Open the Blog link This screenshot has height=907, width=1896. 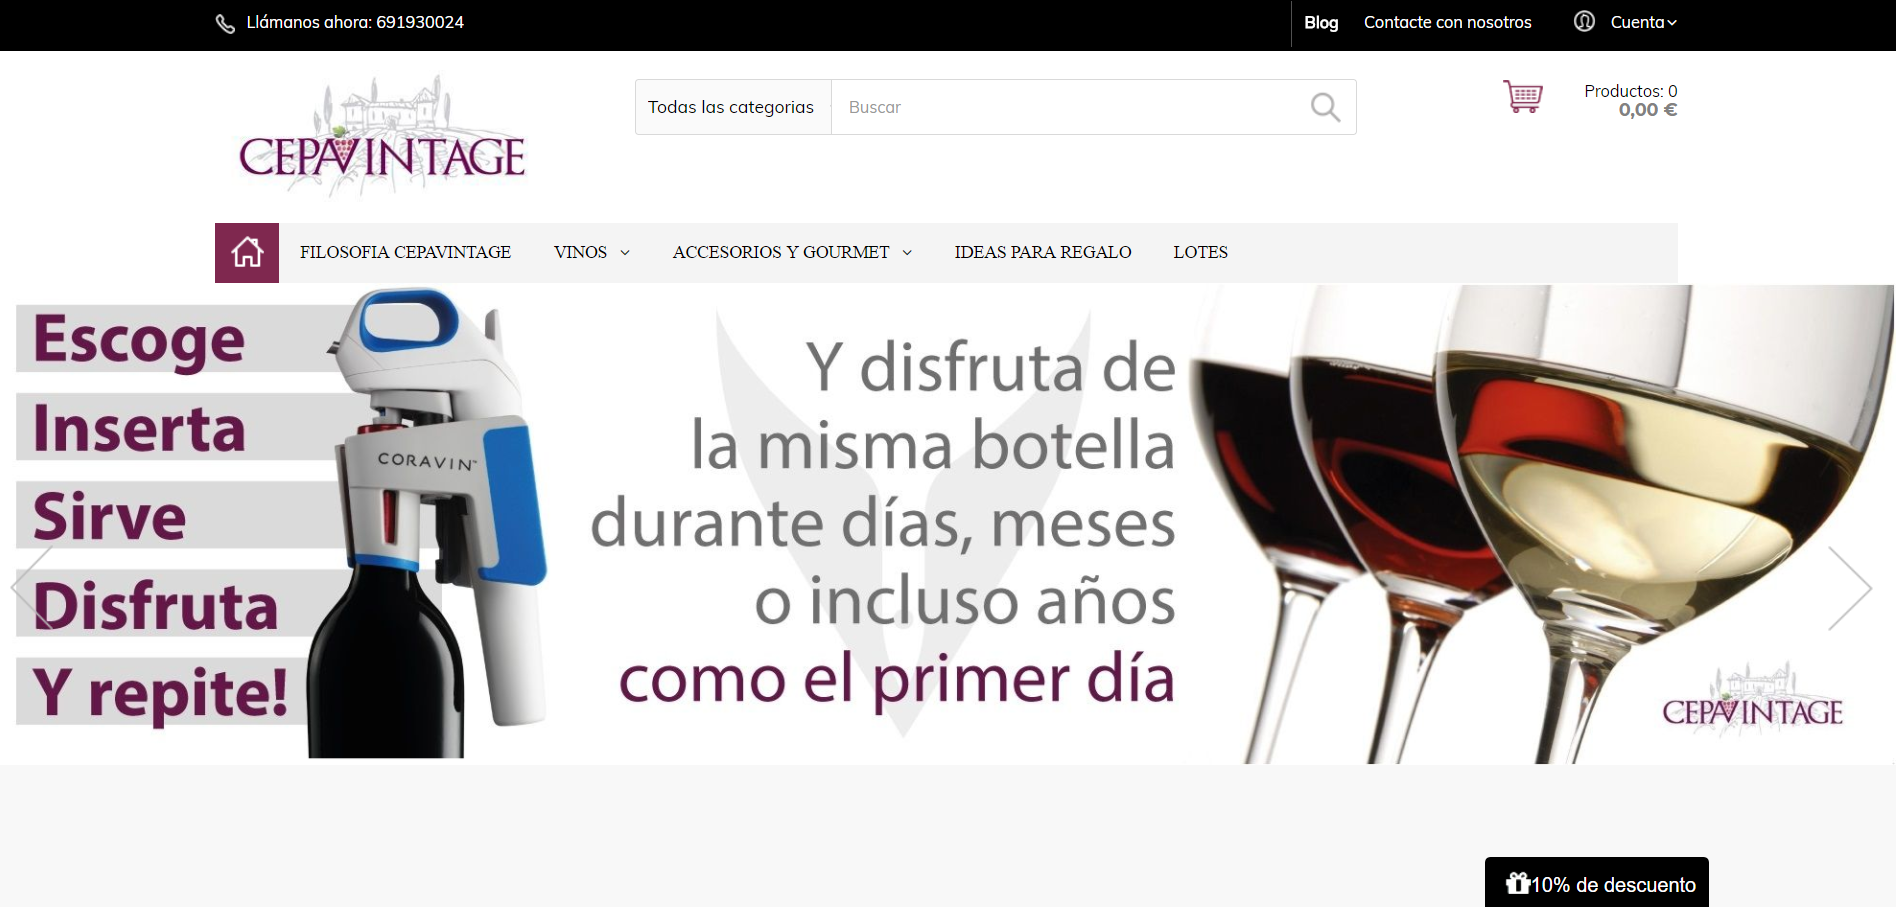[1321, 22]
